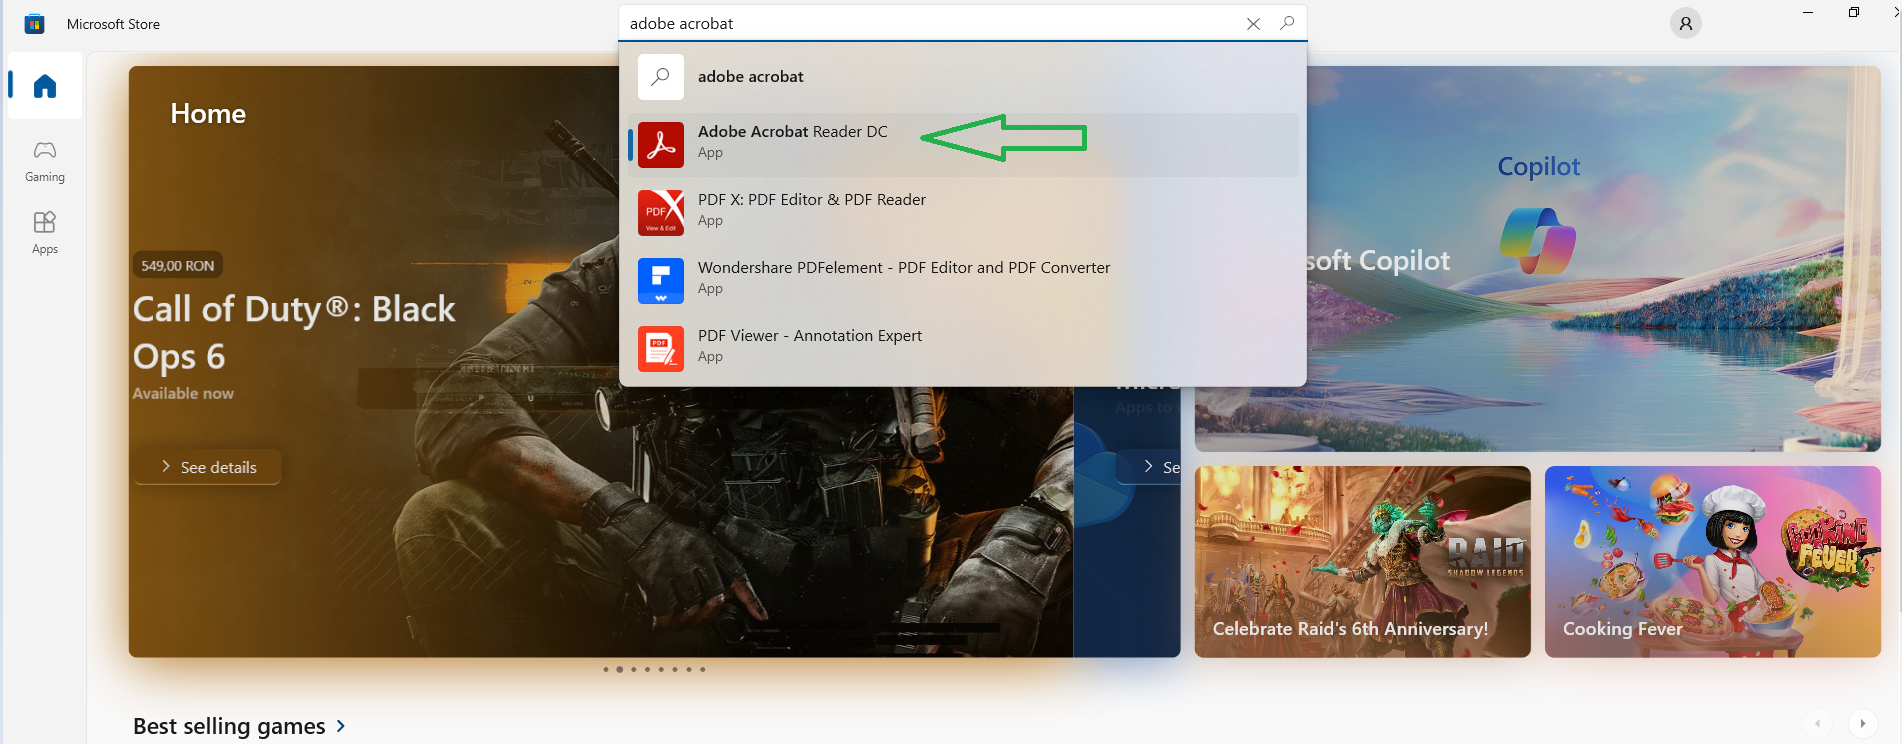The image size is (1902, 744).
Task: Select the first carousel page dot
Action: click(605, 669)
